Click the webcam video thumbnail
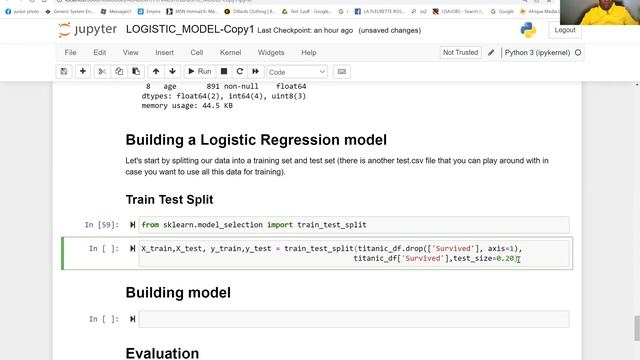Image resolution: width=640 pixels, height=360 pixels. [x=600, y=12]
